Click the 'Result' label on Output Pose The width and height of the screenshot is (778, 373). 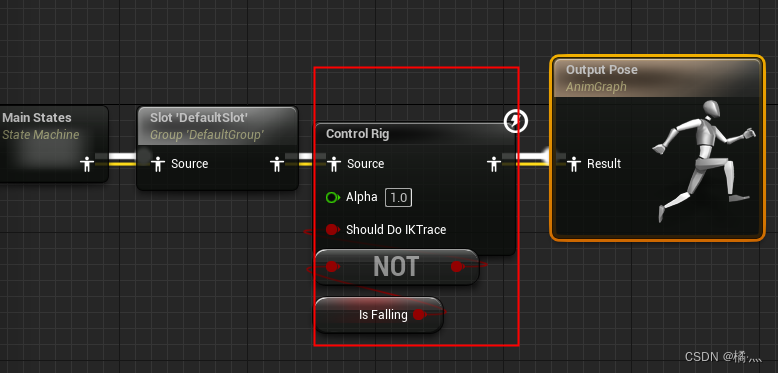pos(604,164)
